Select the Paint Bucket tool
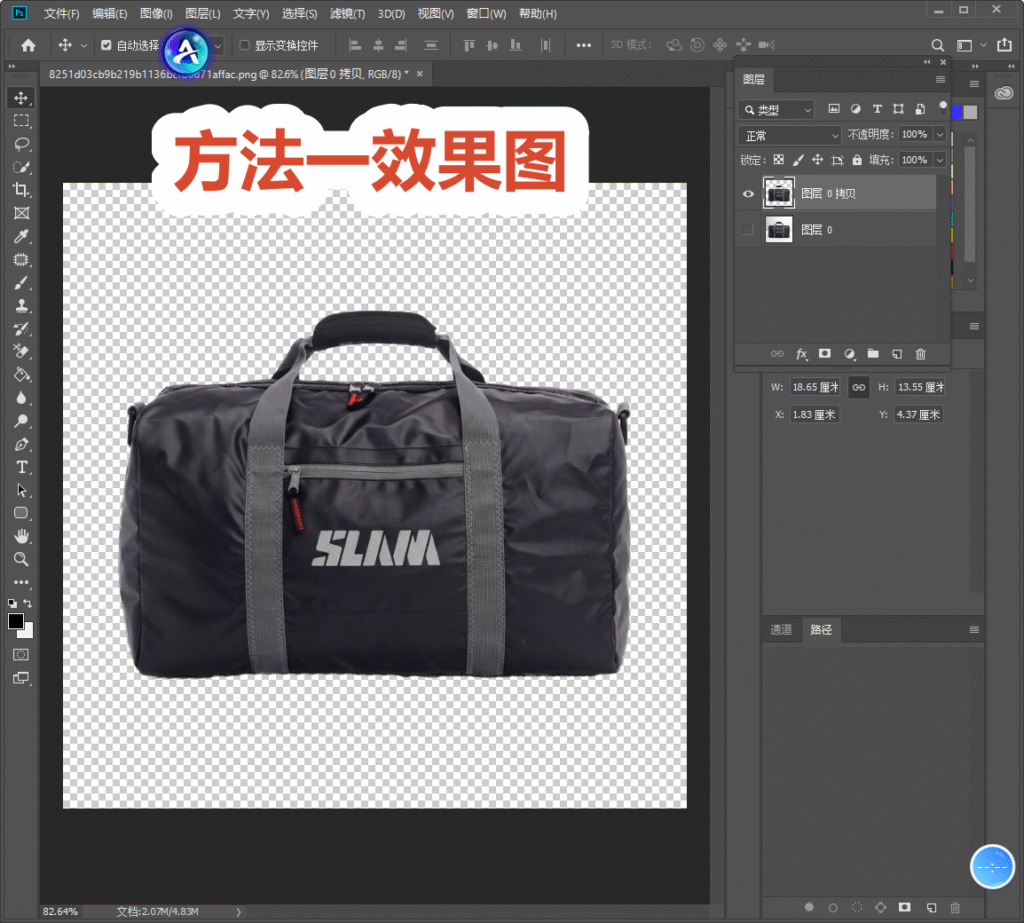The height and width of the screenshot is (923, 1024). click(x=21, y=375)
